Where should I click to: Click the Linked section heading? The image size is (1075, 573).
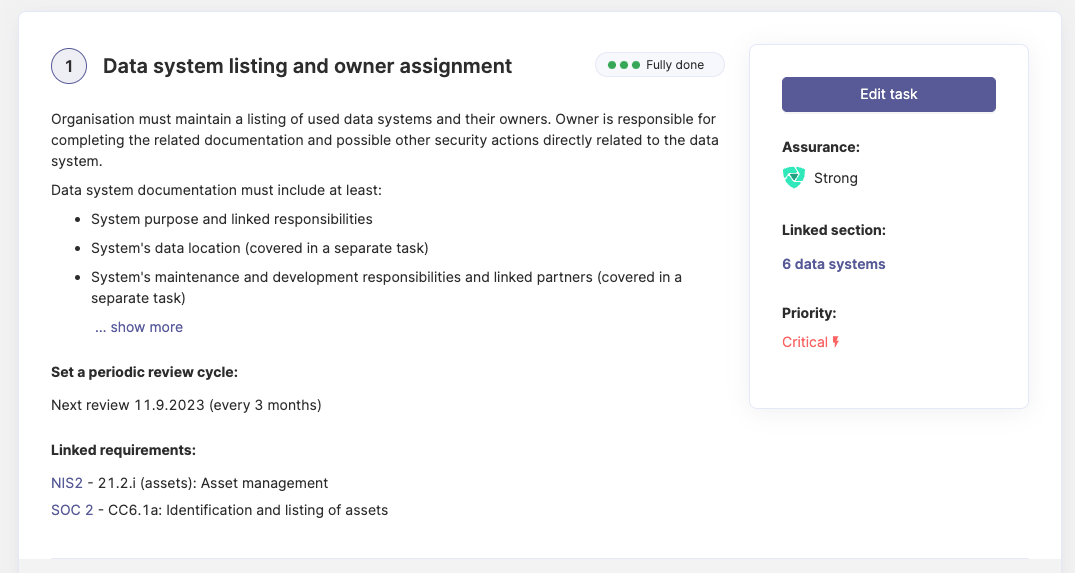[833, 230]
